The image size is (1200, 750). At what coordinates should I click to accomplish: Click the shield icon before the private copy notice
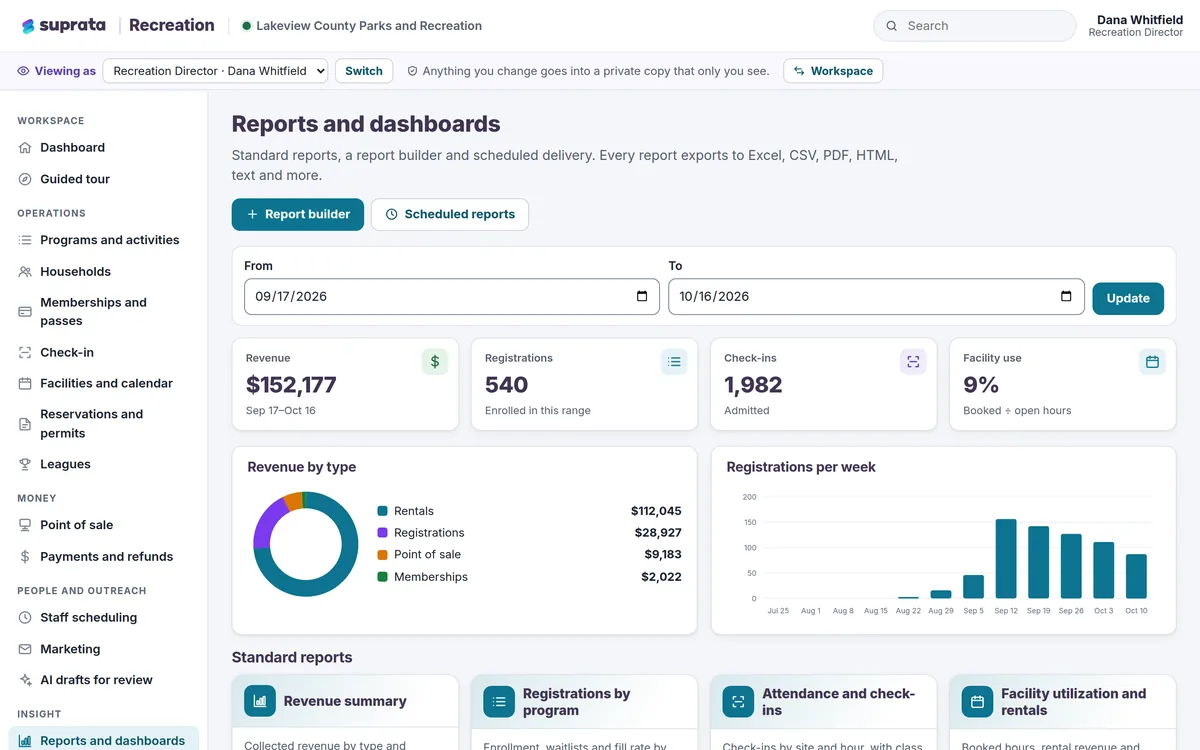(x=412, y=71)
